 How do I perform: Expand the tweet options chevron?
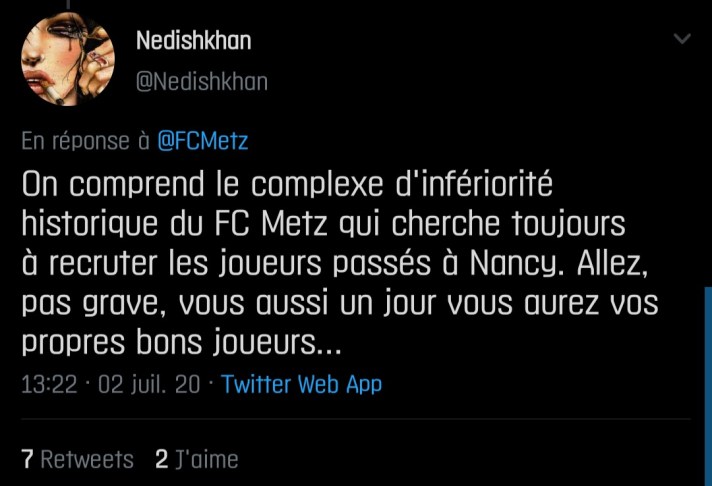(x=682, y=40)
